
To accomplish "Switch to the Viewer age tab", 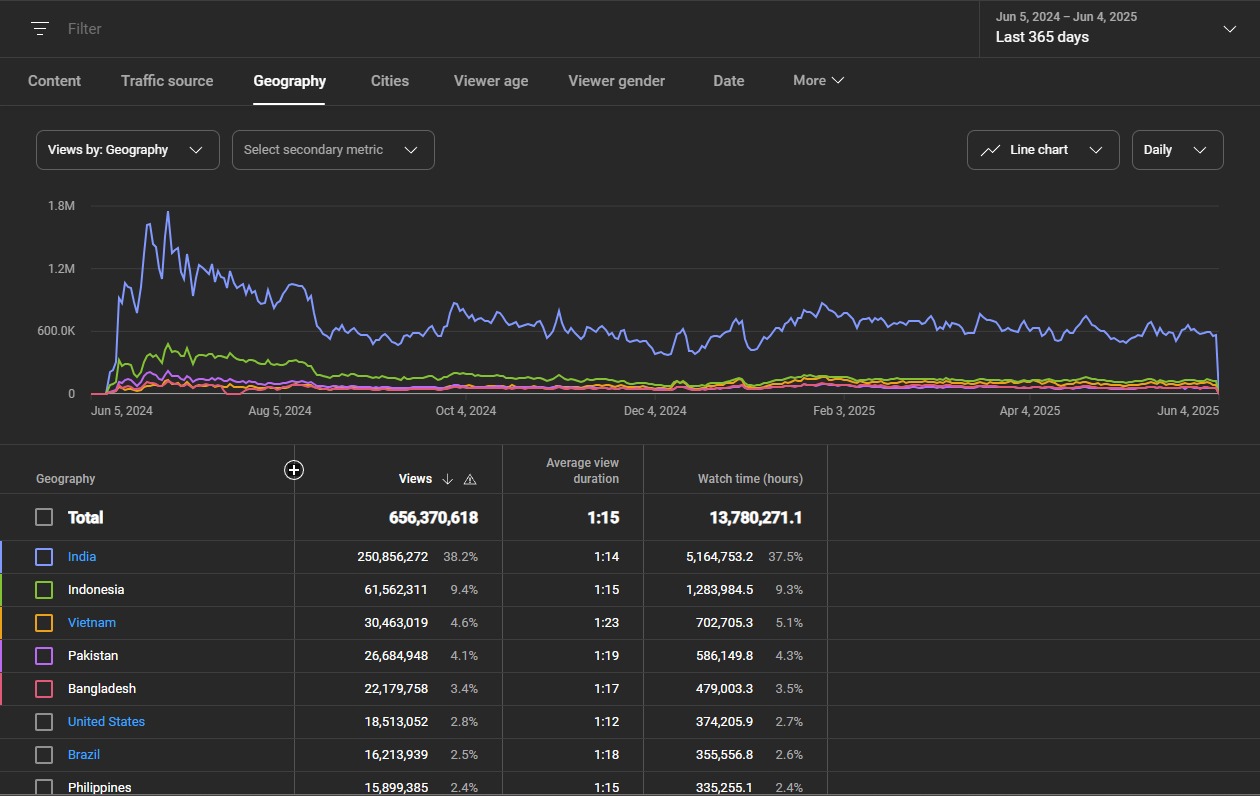I will click(x=491, y=81).
